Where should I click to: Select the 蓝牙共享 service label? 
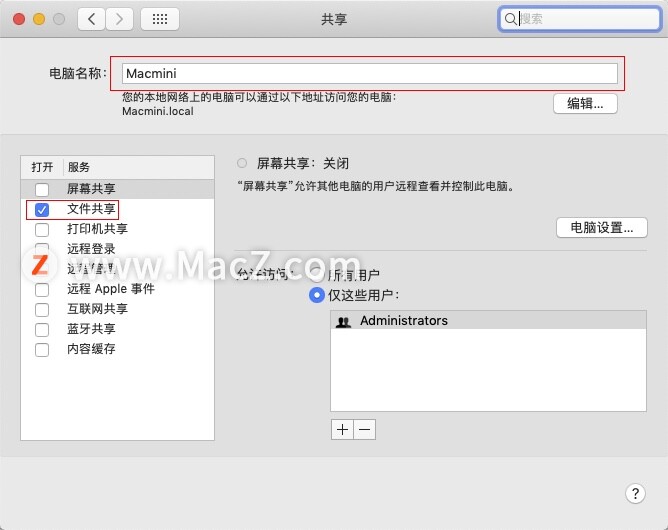pos(91,329)
